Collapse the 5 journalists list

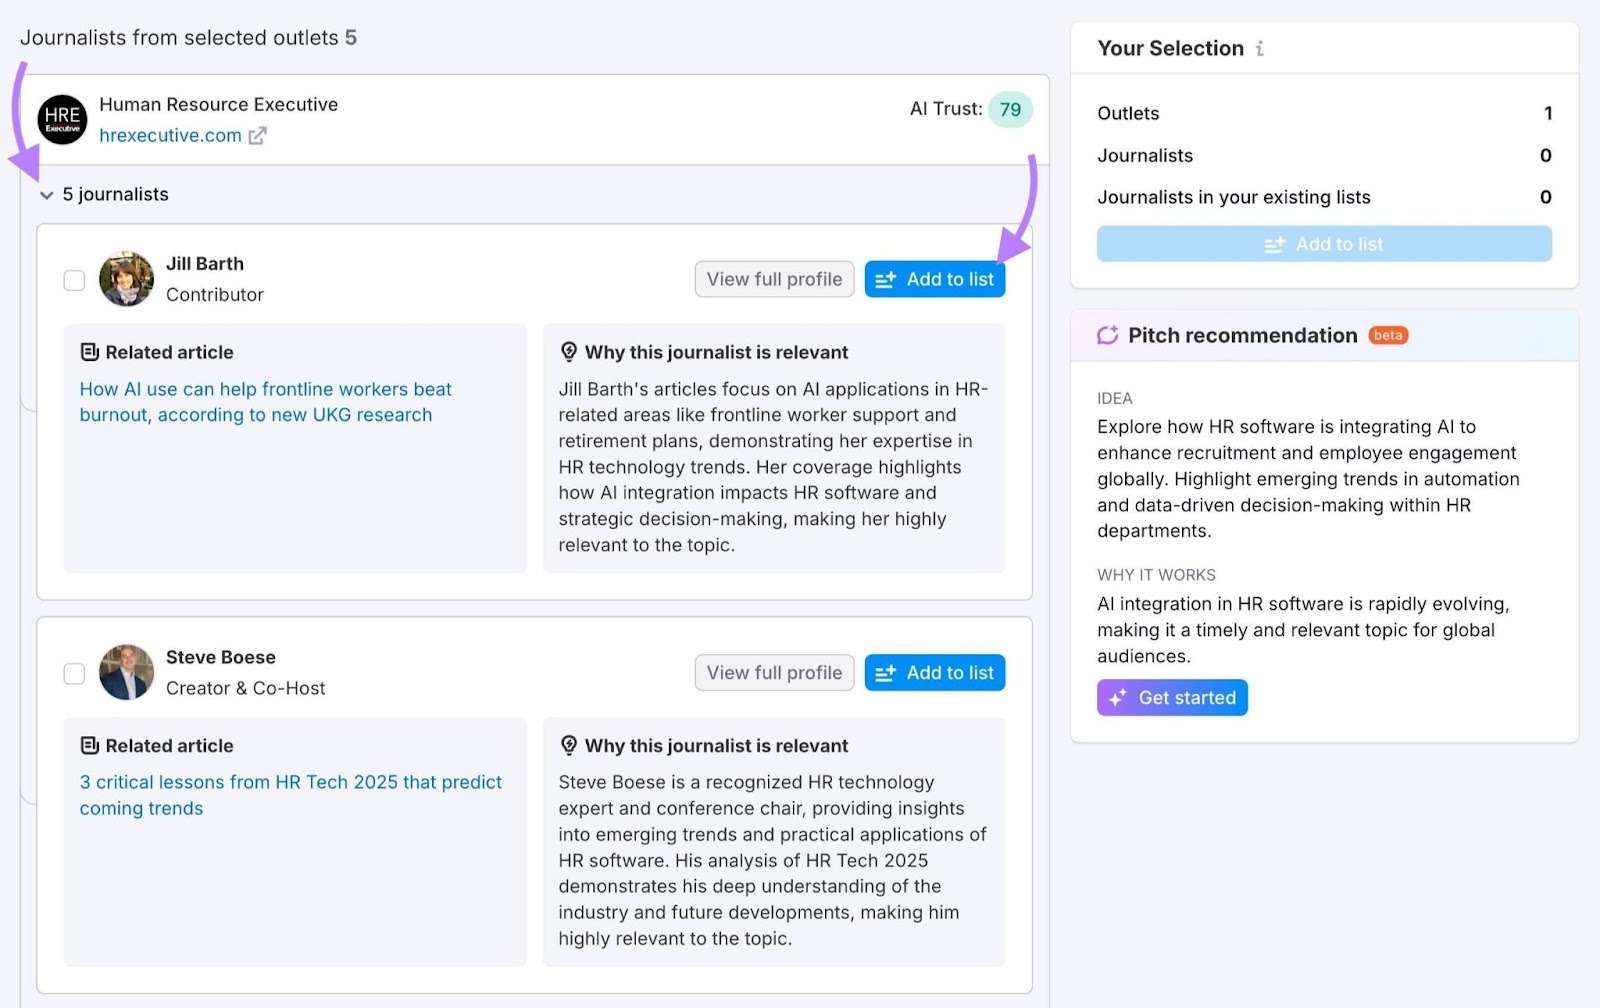(46, 194)
